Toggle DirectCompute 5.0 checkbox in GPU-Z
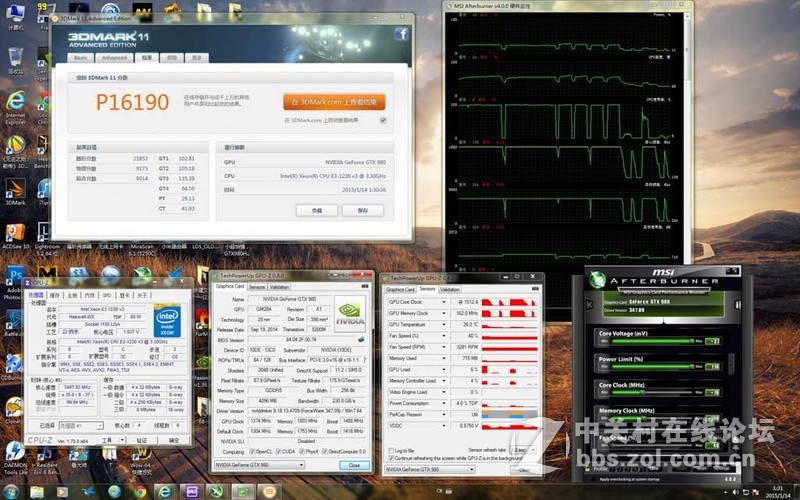Viewport: 800px width, 500px height. [326, 452]
